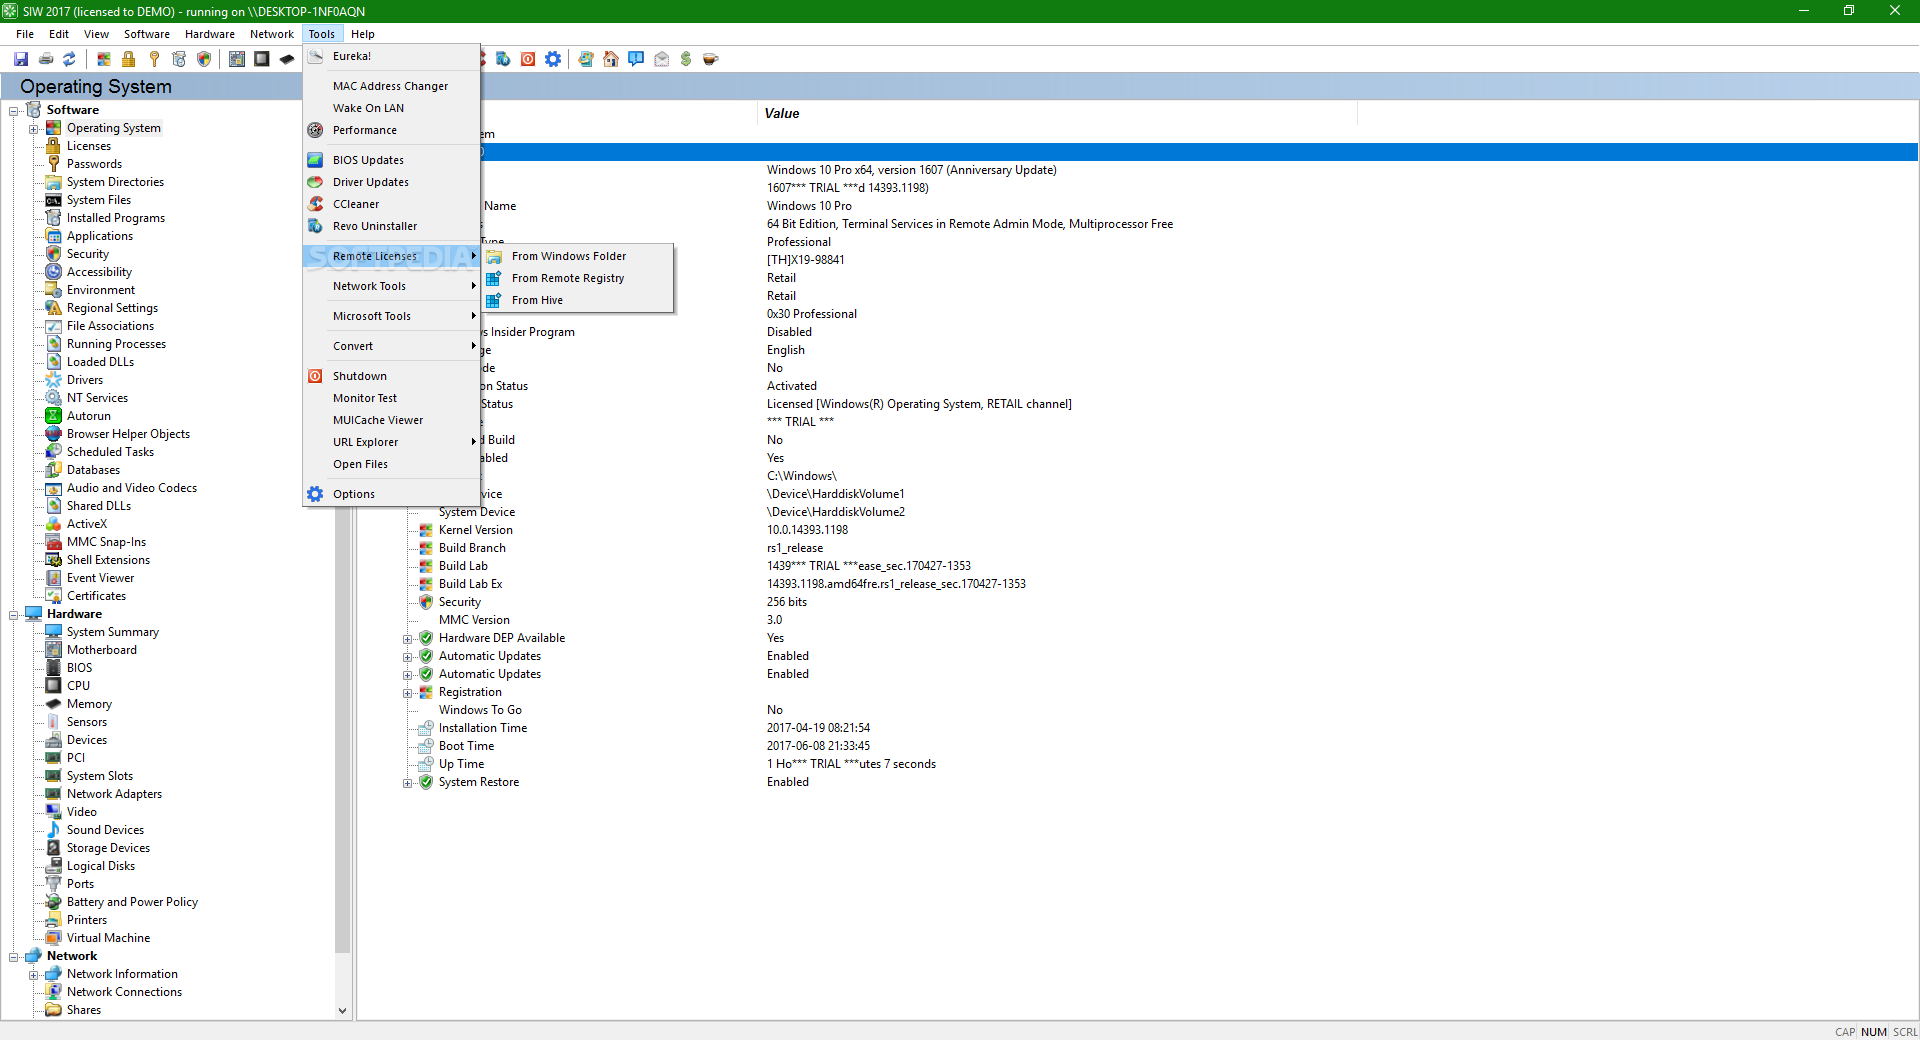Click the key Passwords toolbar icon
This screenshot has height=1040, width=1920.
(x=154, y=59)
